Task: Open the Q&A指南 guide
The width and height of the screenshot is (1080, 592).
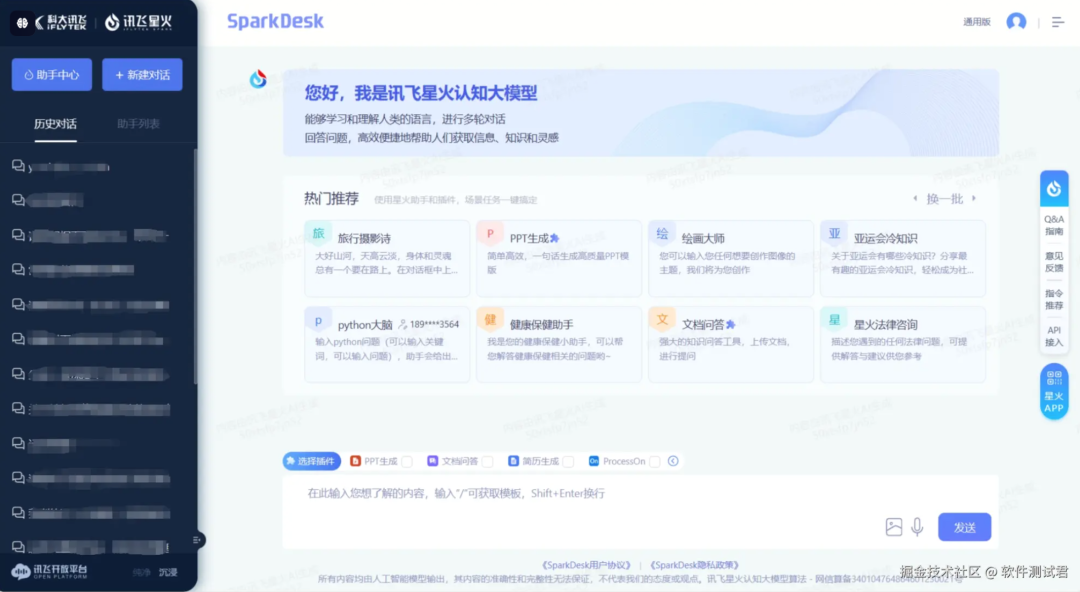Action: pos(1054,225)
